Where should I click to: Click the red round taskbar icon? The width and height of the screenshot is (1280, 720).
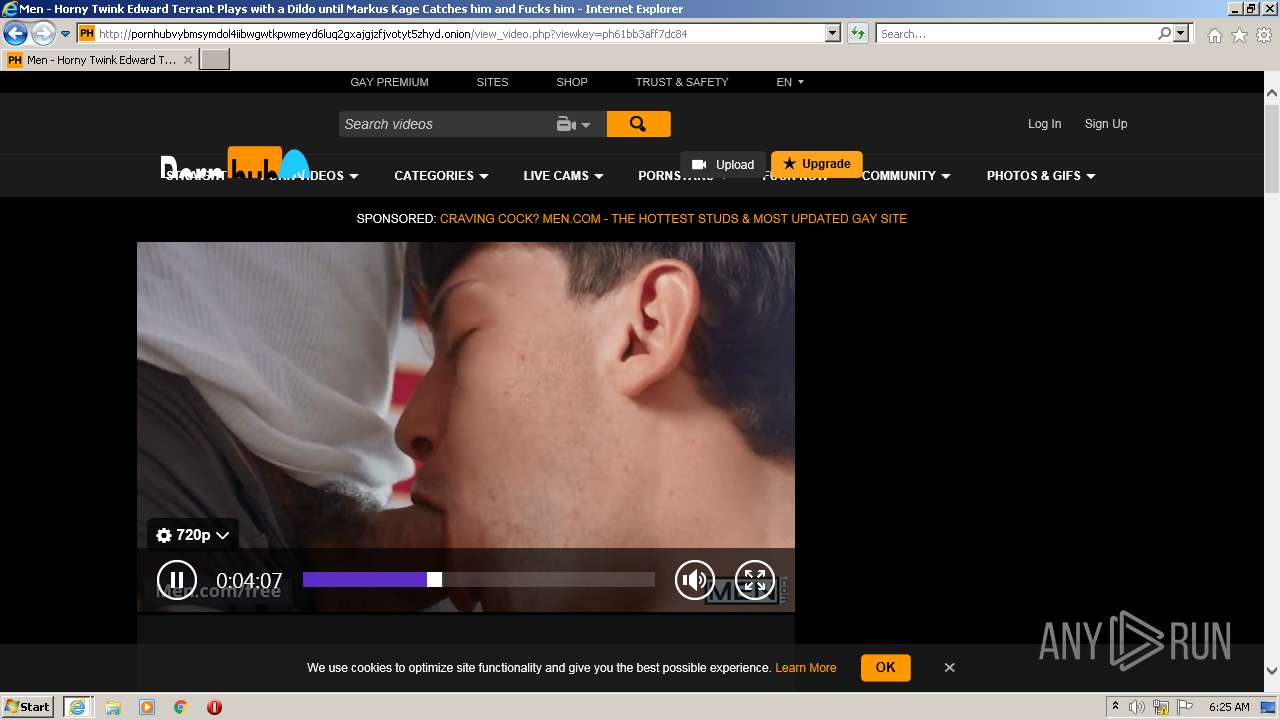[x=214, y=707]
